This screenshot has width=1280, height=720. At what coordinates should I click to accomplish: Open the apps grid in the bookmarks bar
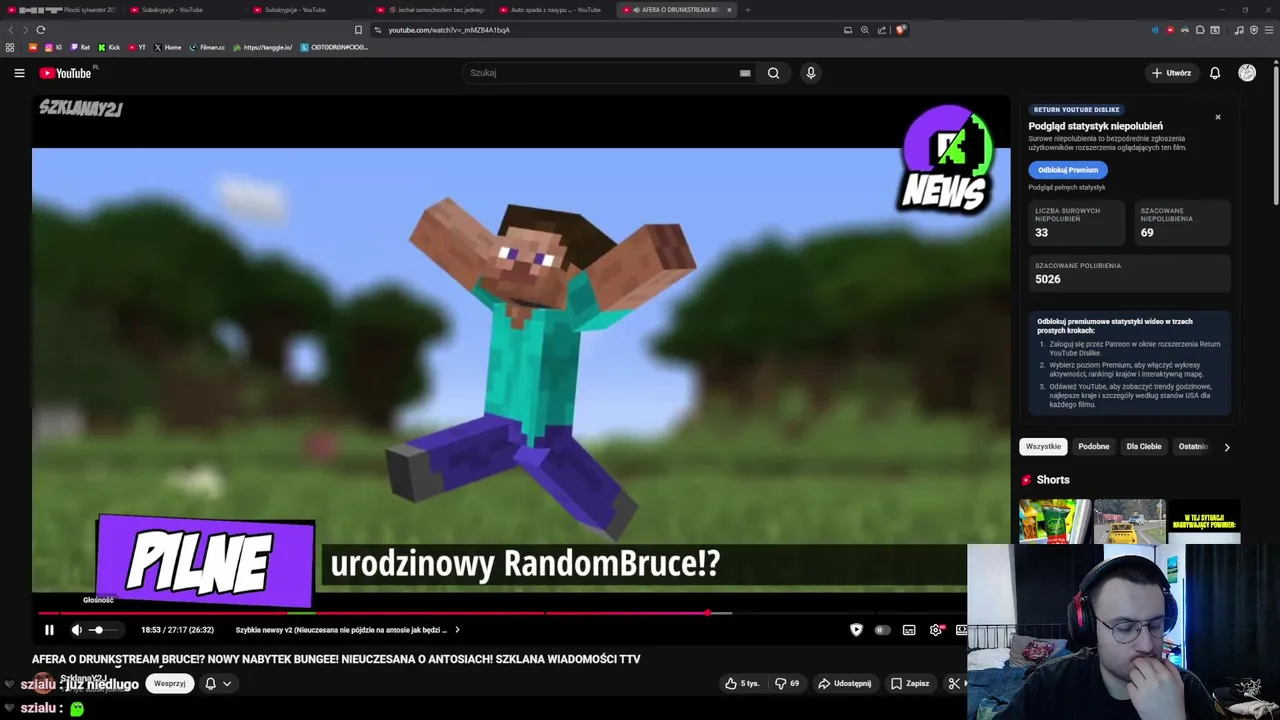pos(10,47)
